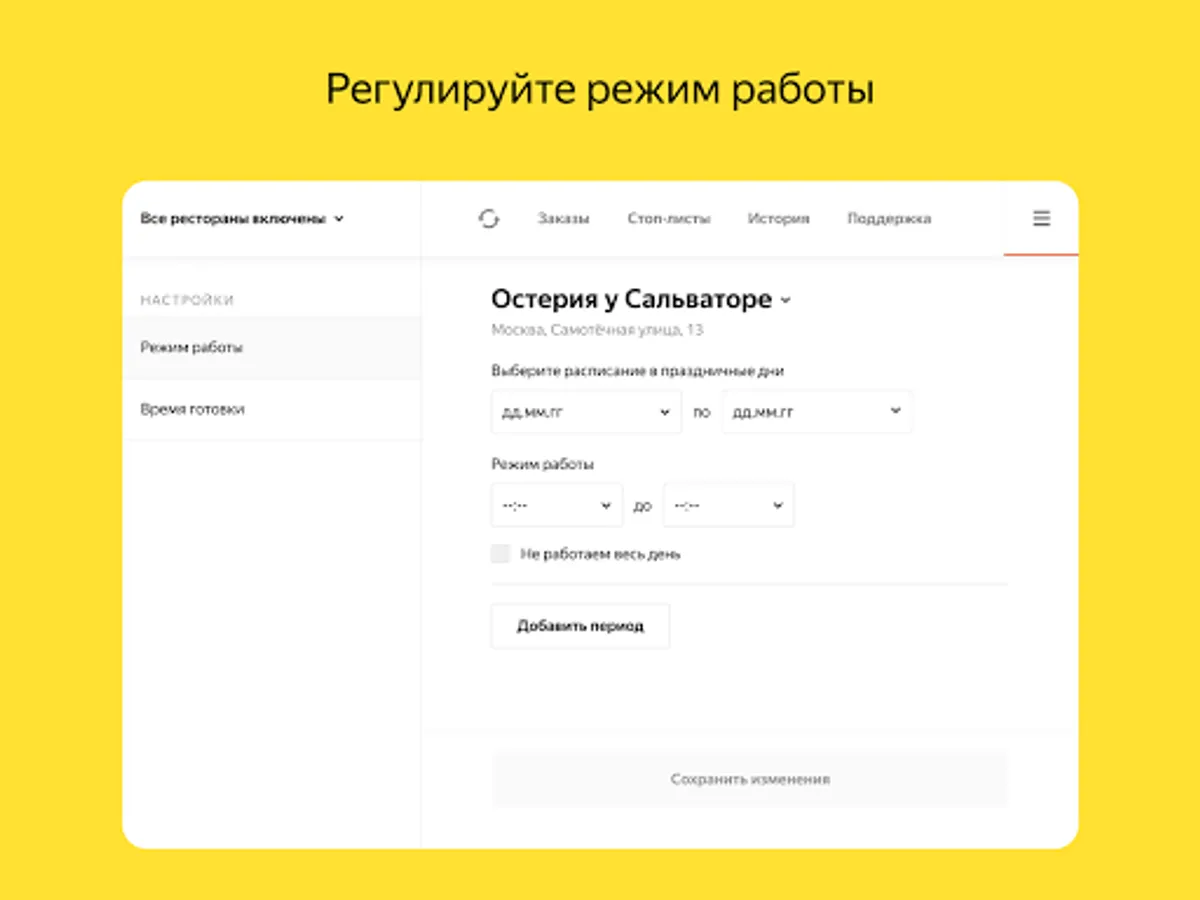Screen dimensions: 1200x900
Task: Expand the Остерия у Сальваторе restaurant selector
Action: [641, 299]
